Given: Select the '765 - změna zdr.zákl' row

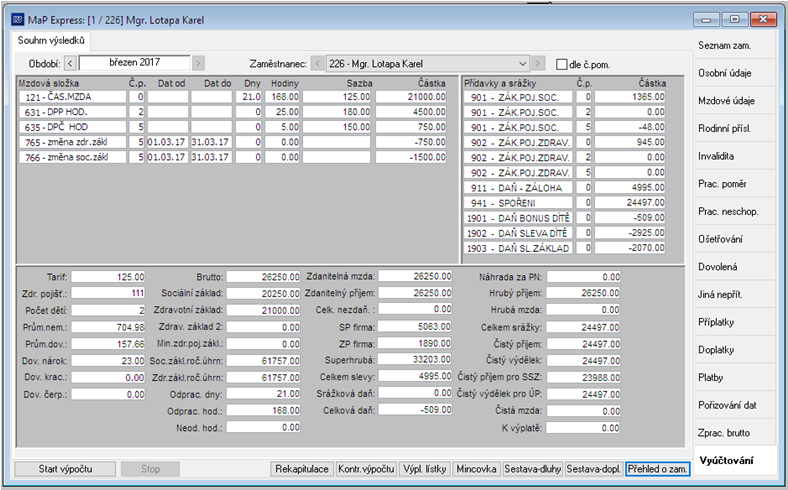Looking at the screenshot, I should click(x=232, y=142).
